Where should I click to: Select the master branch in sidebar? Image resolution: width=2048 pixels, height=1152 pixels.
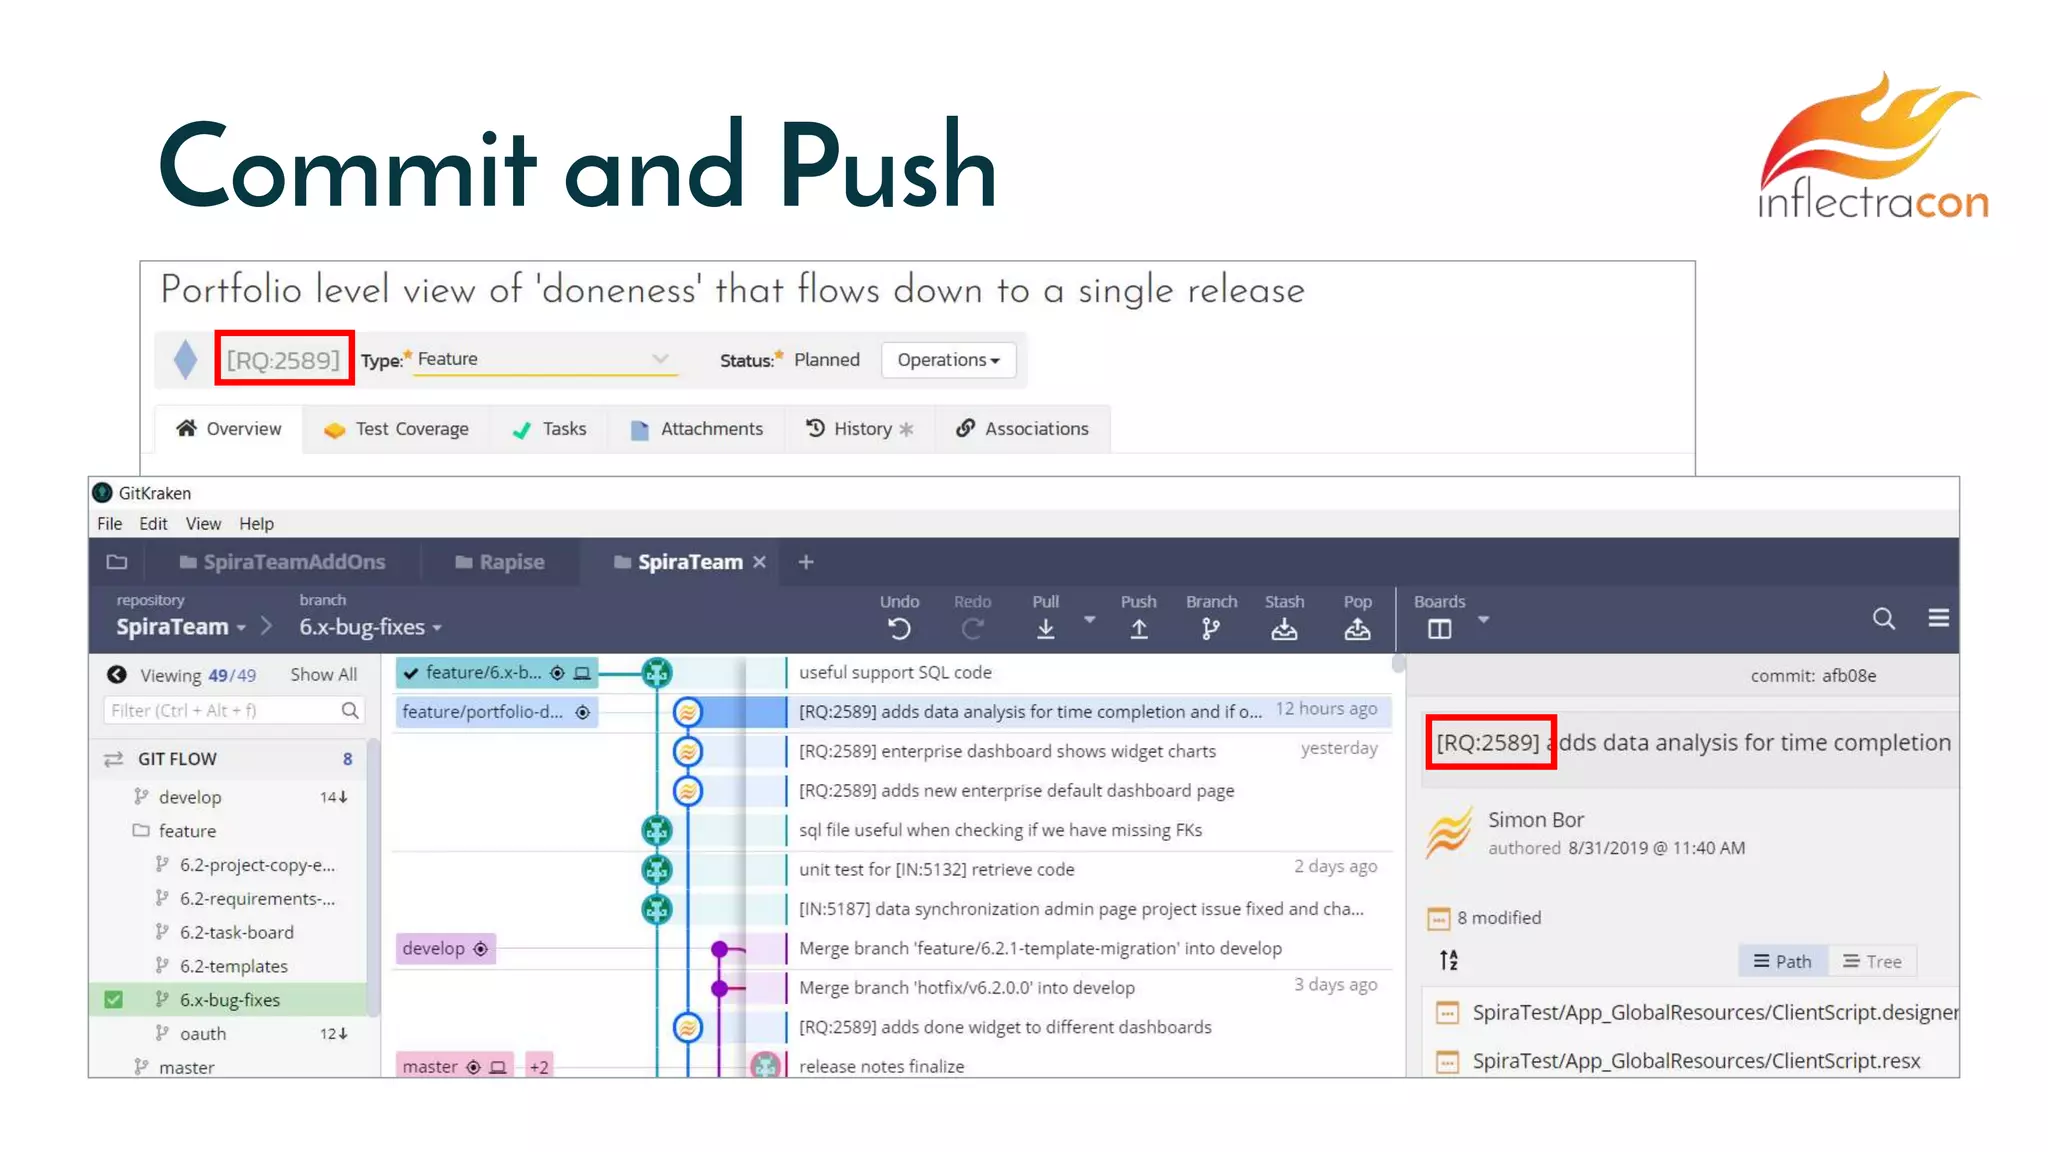(x=186, y=1067)
